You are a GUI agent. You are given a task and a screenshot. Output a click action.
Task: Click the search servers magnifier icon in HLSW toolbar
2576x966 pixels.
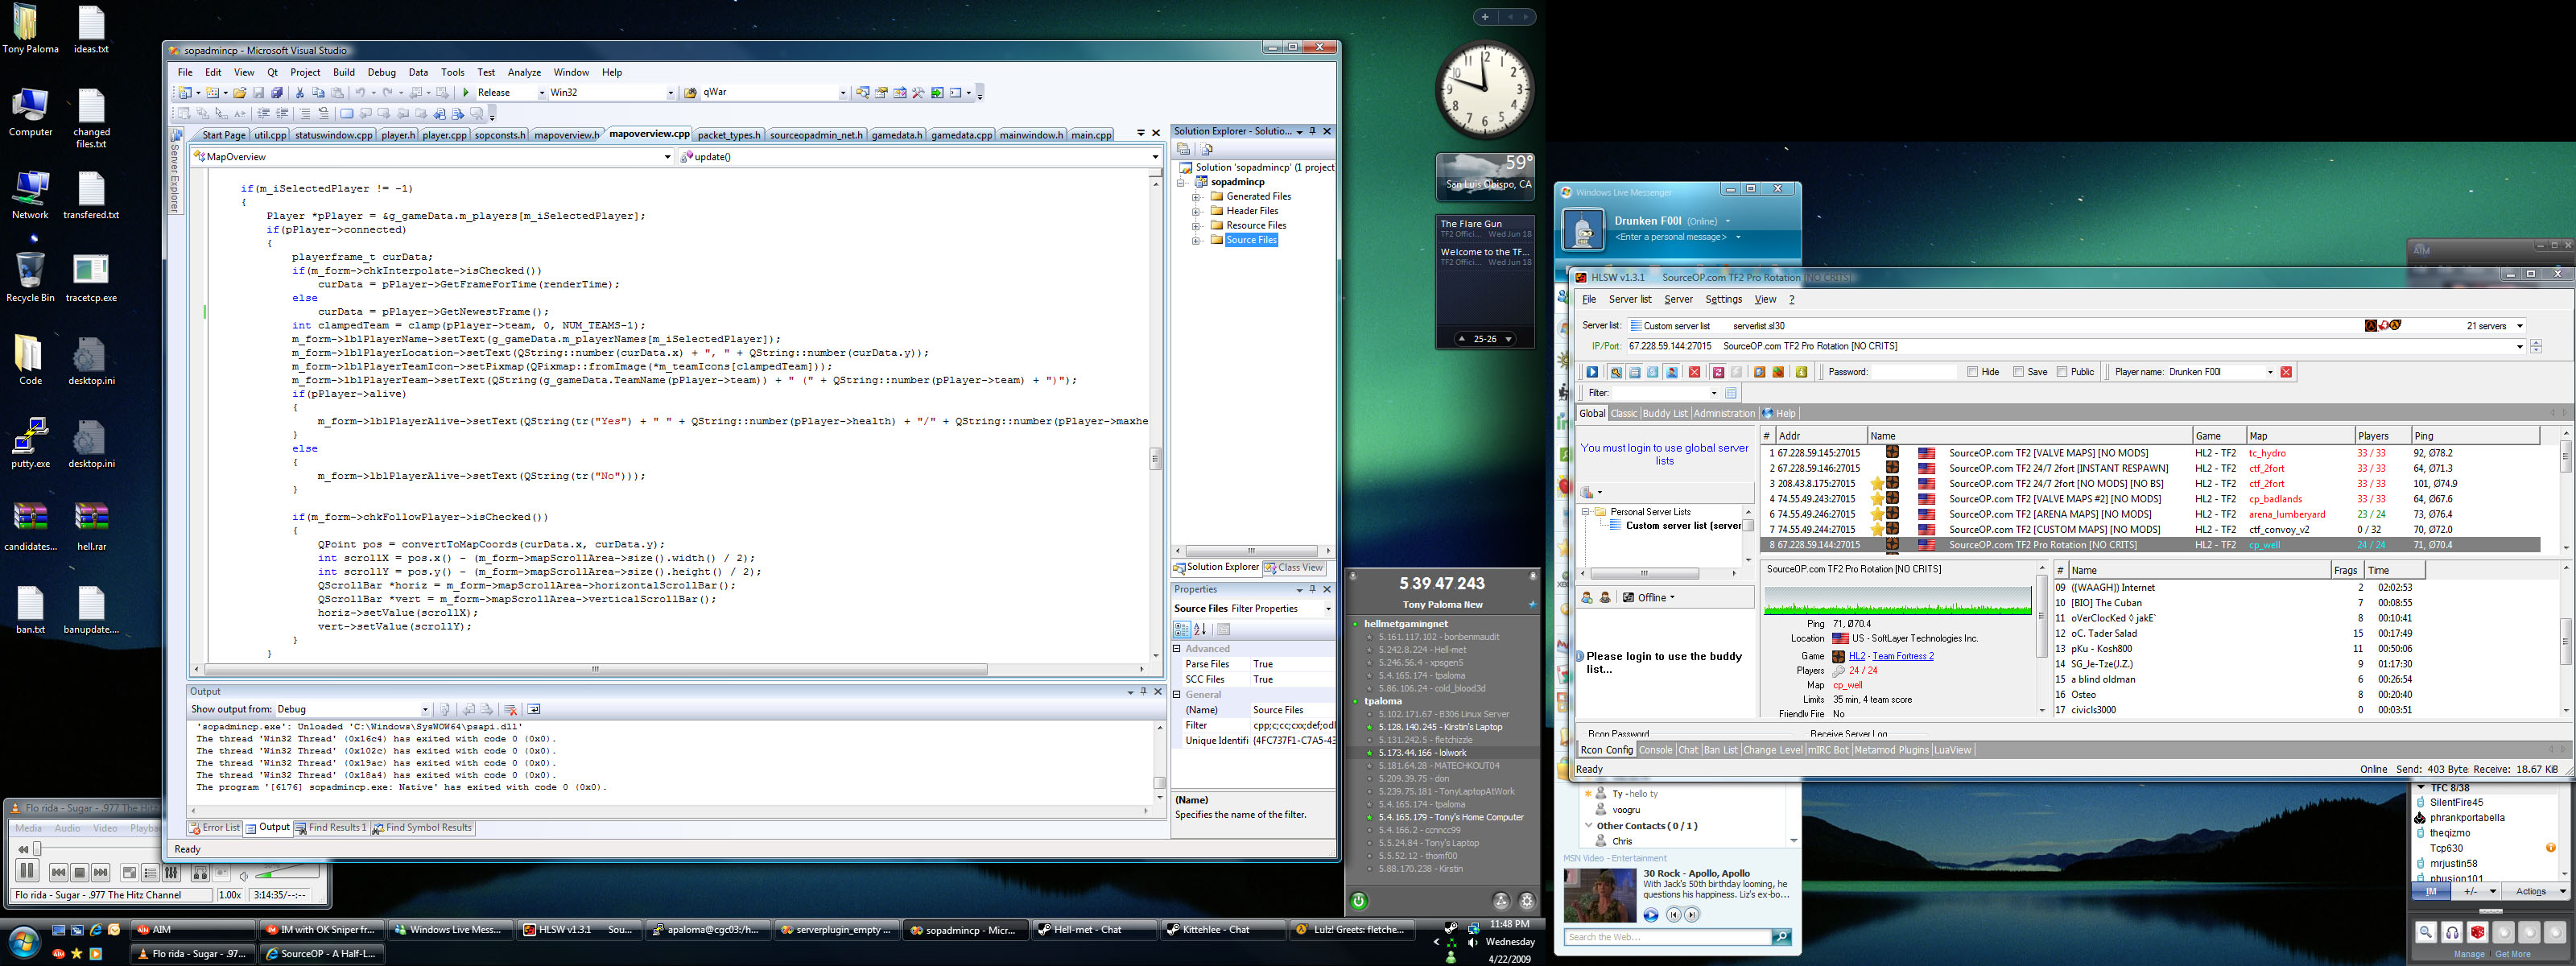(1616, 372)
